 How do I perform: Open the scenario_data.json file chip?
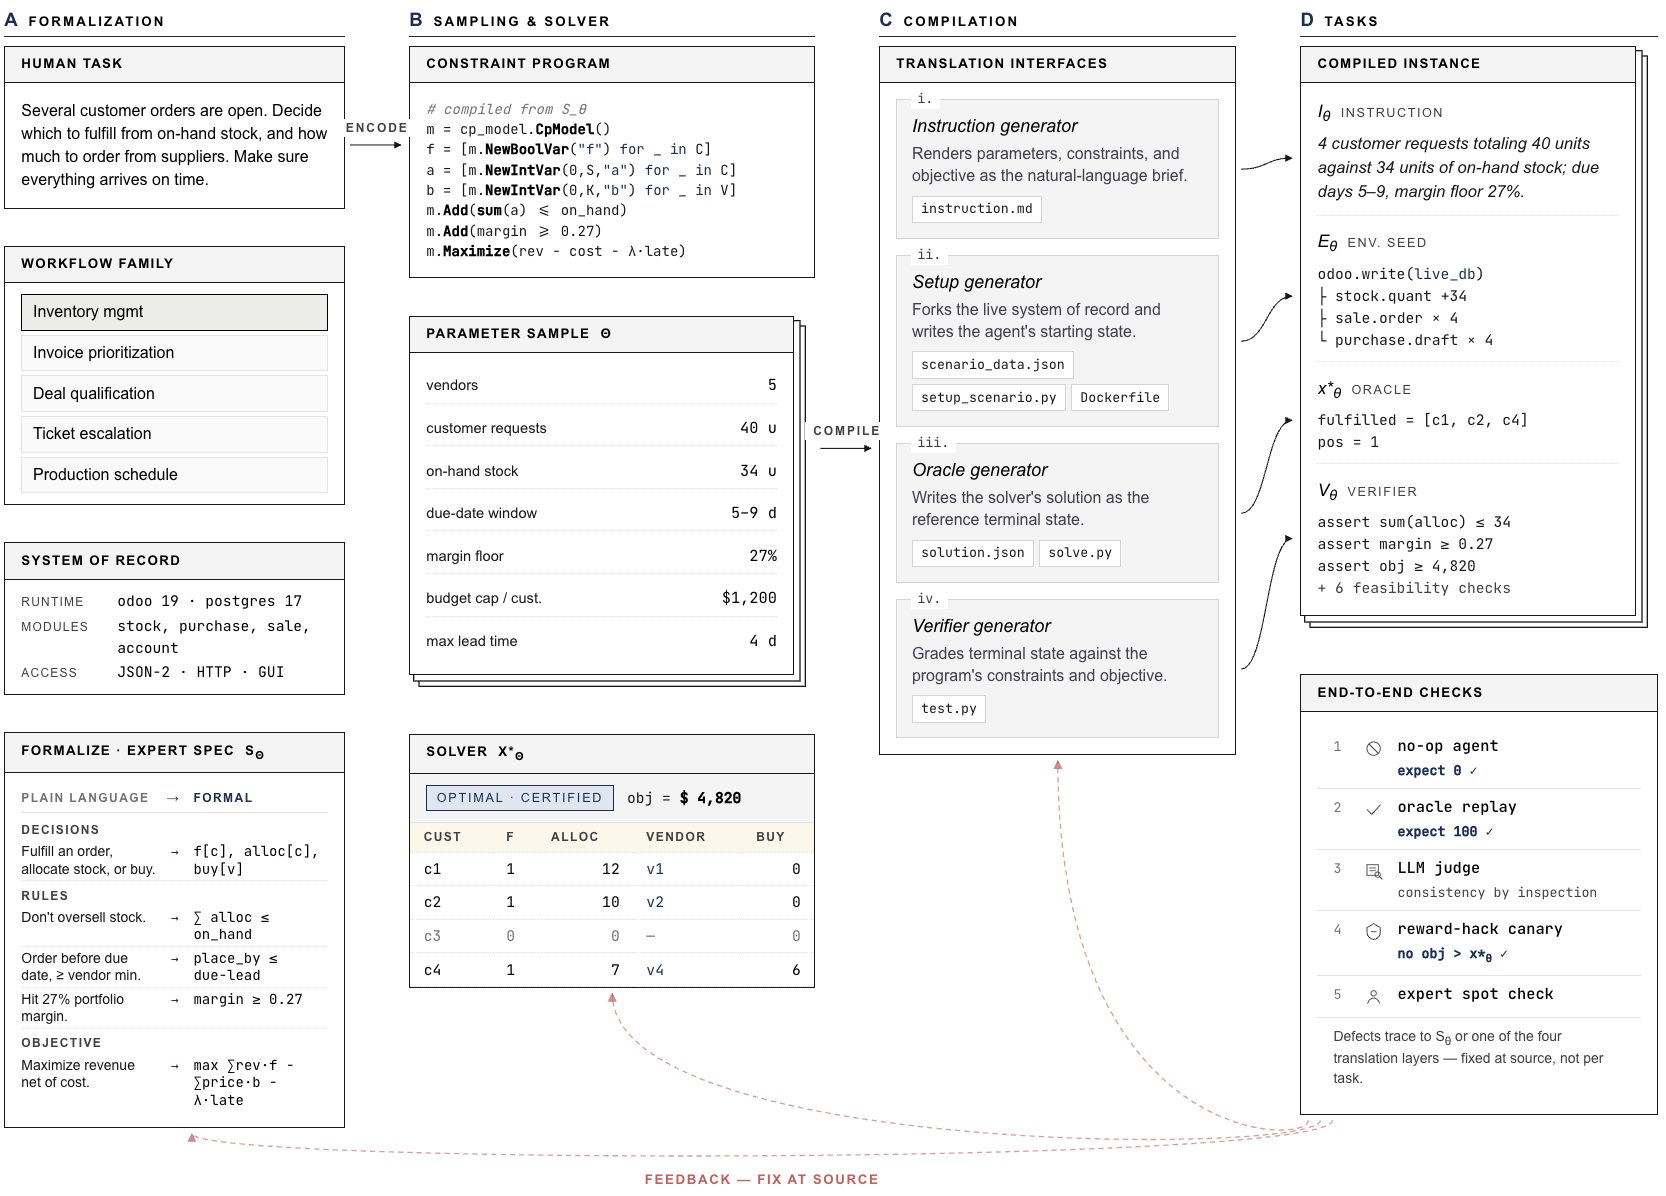coord(992,365)
